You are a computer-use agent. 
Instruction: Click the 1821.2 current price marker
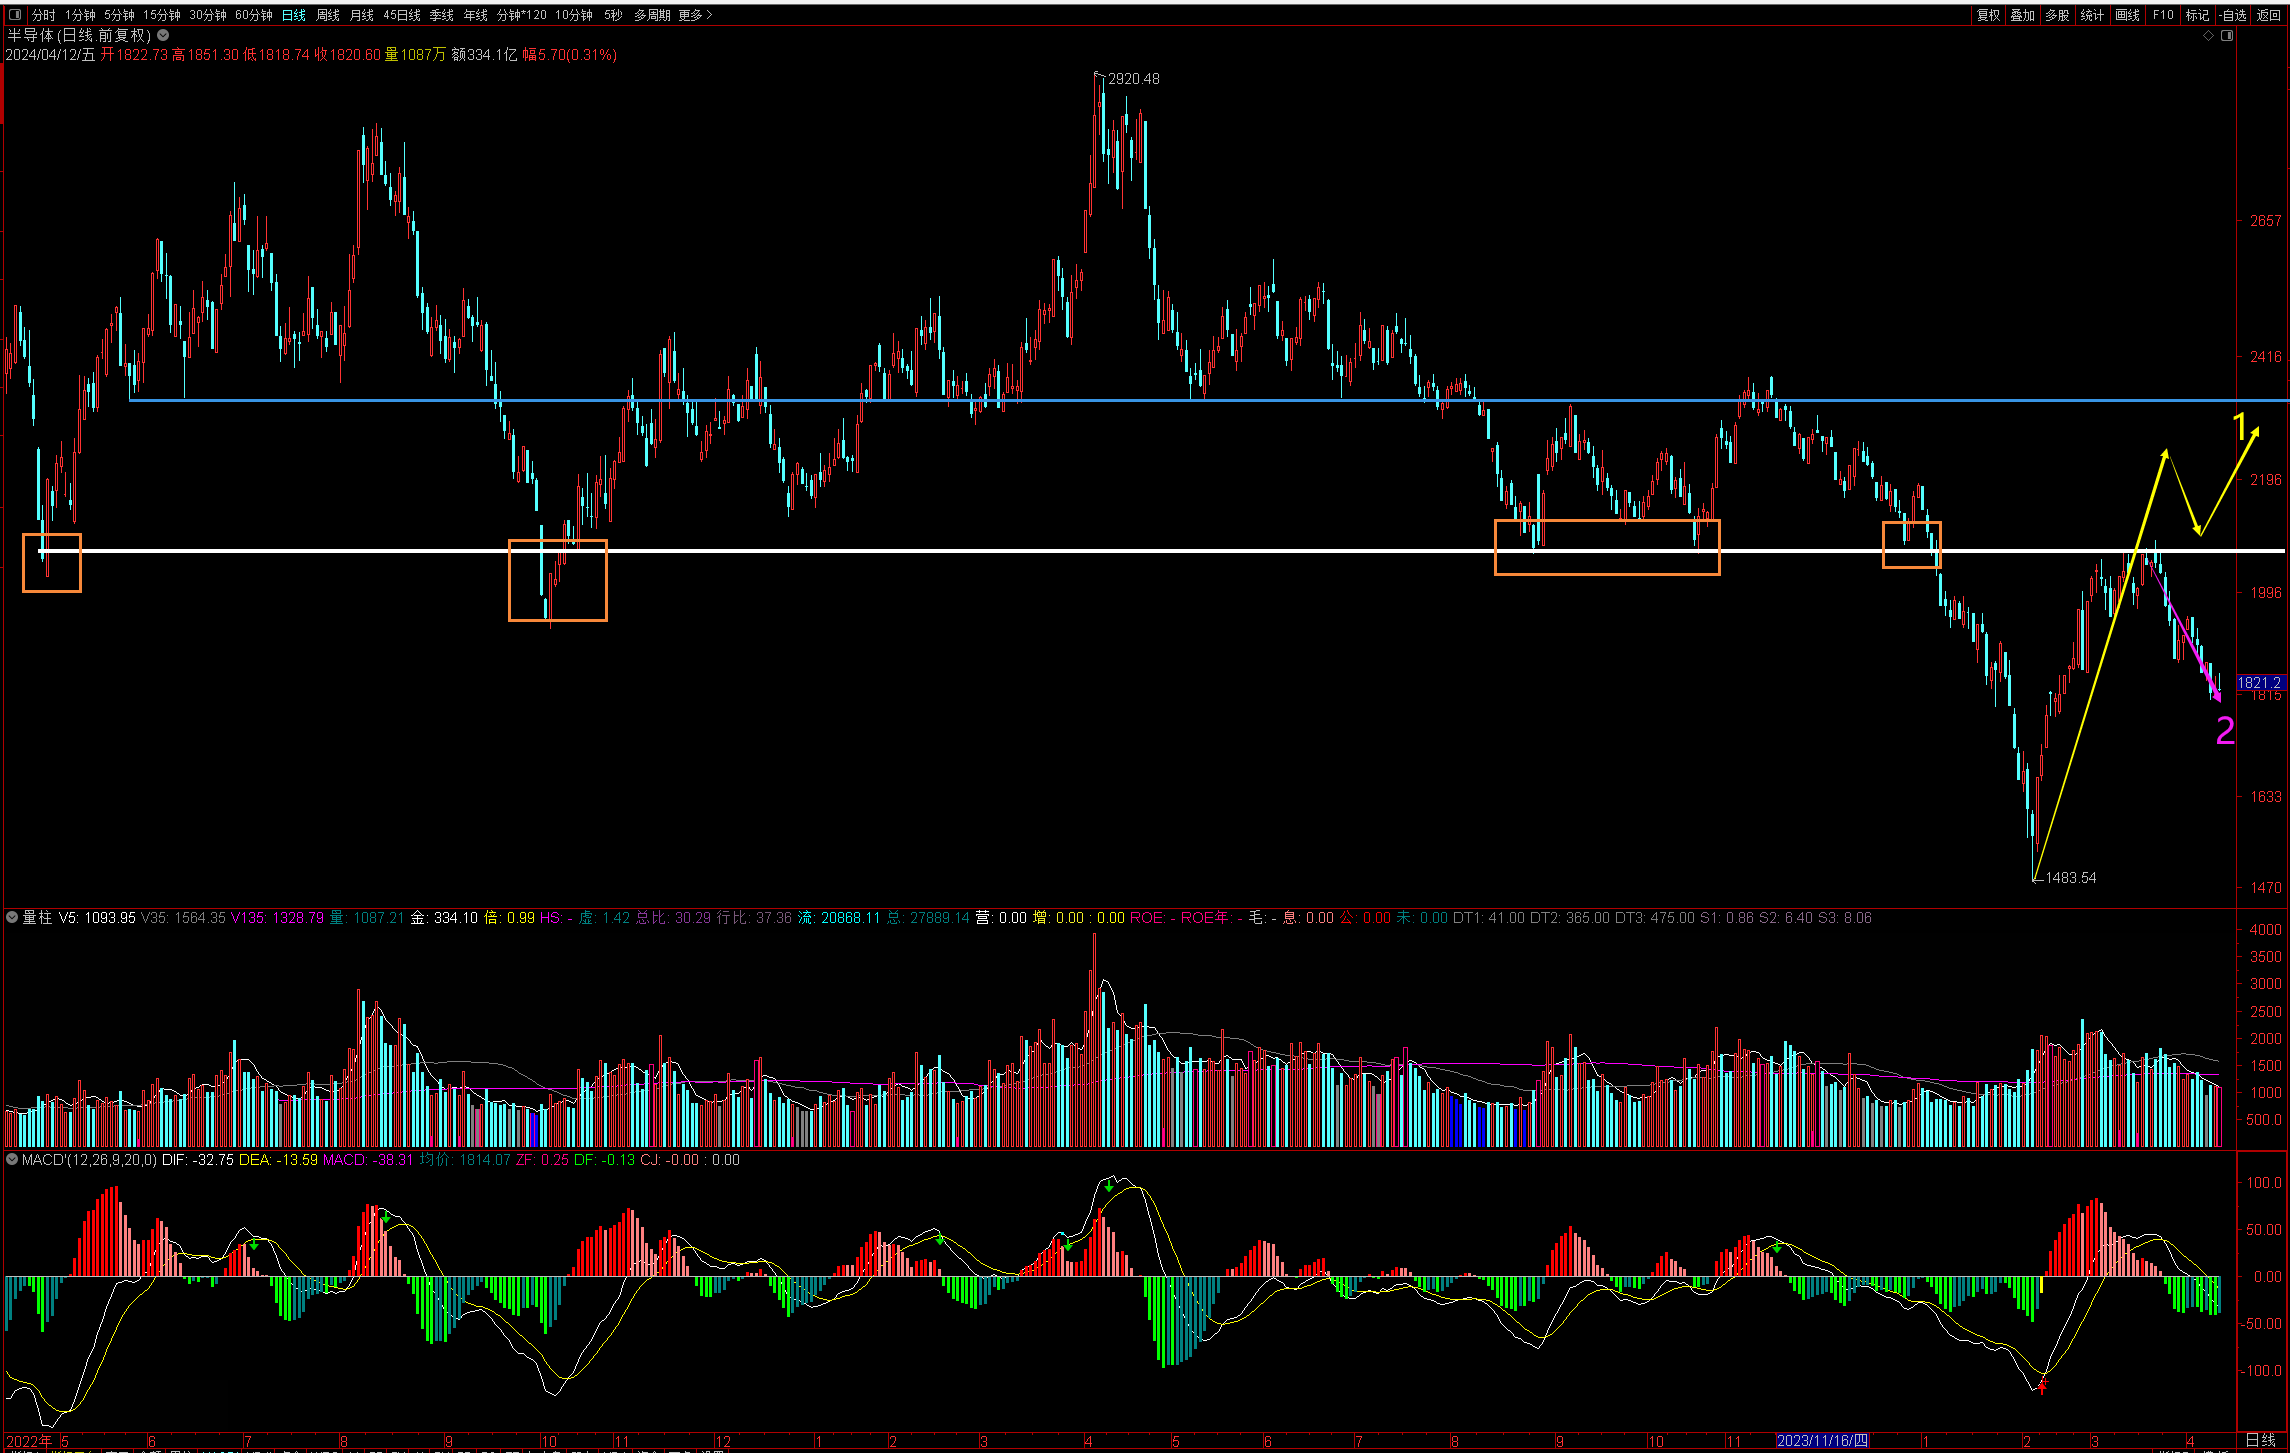click(x=2260, y=683)
